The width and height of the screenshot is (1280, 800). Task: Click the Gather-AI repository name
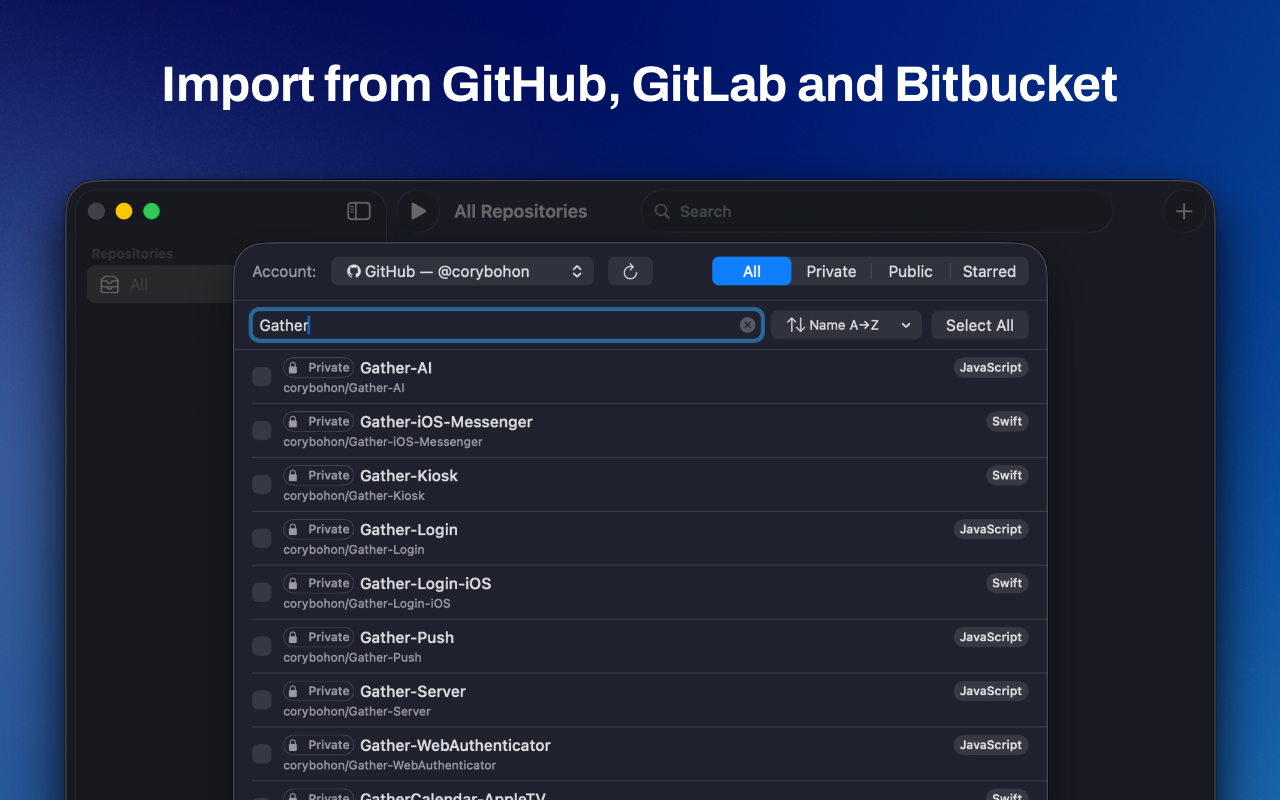396,368
